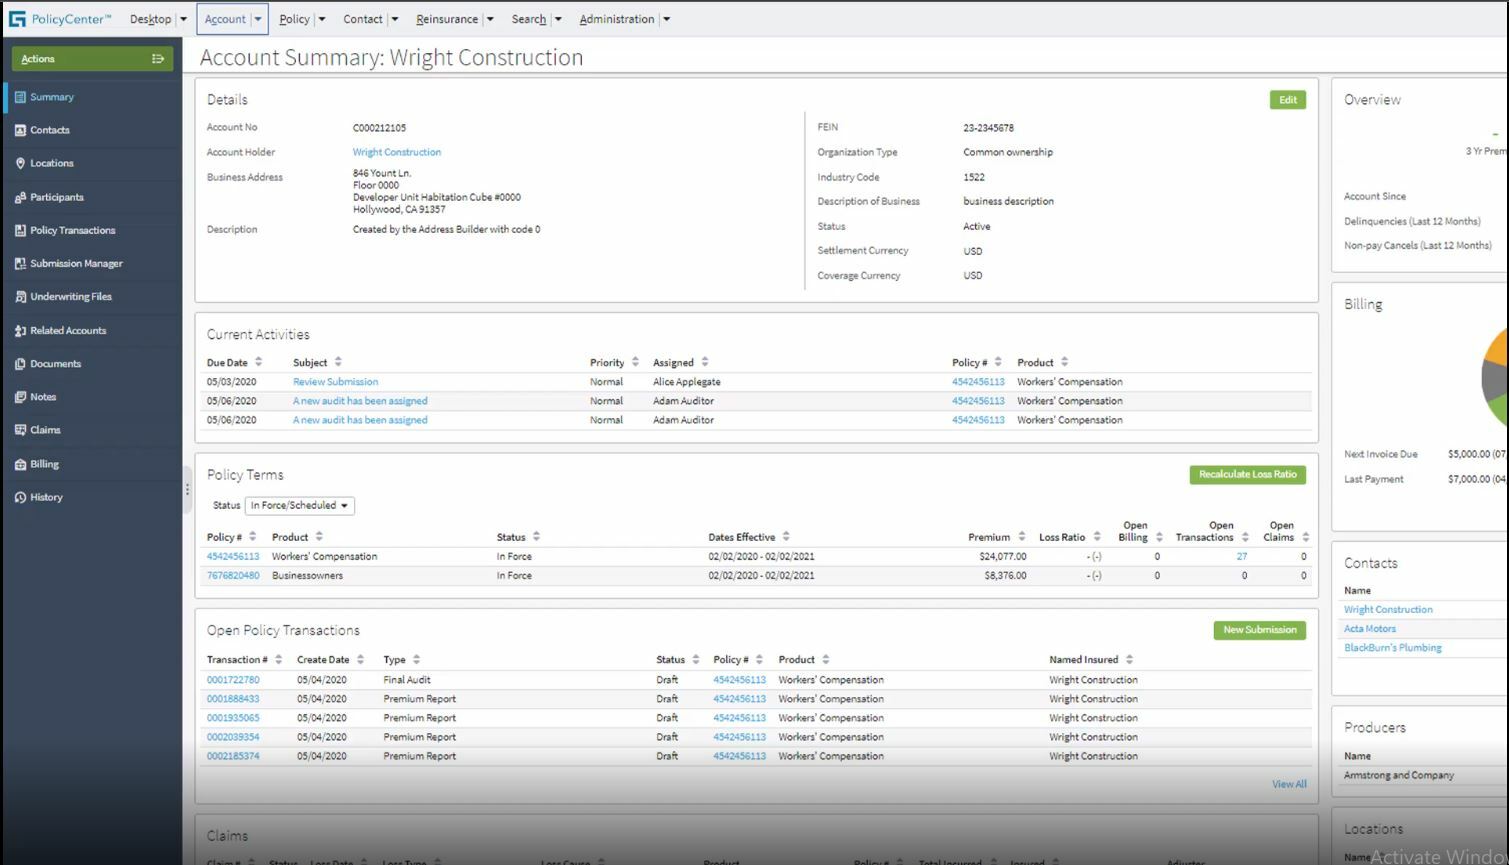Screen dimensions: 1509x865
Task: Click the Billing pie chart
Action: tap(1494, 377)
